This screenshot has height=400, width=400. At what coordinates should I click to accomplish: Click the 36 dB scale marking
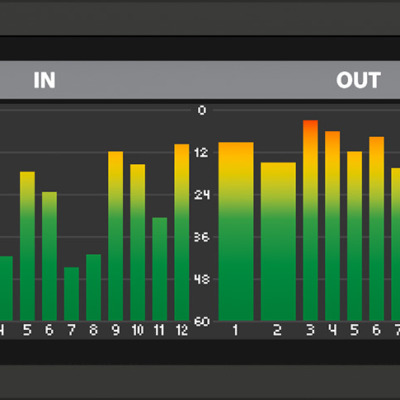(202, 237)
